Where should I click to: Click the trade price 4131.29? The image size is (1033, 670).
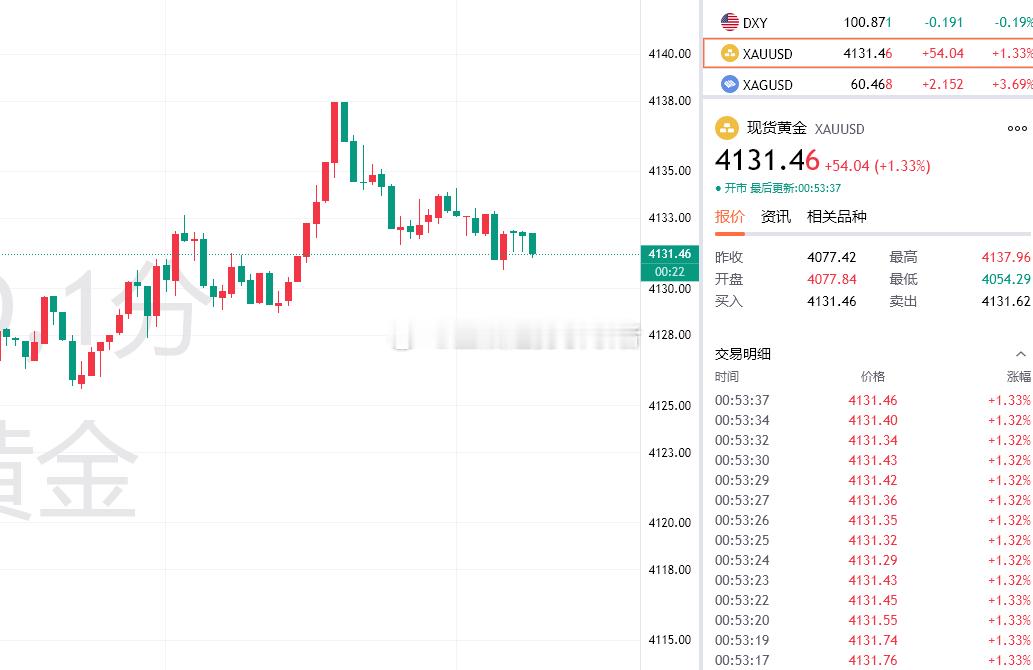pos(873,561)
